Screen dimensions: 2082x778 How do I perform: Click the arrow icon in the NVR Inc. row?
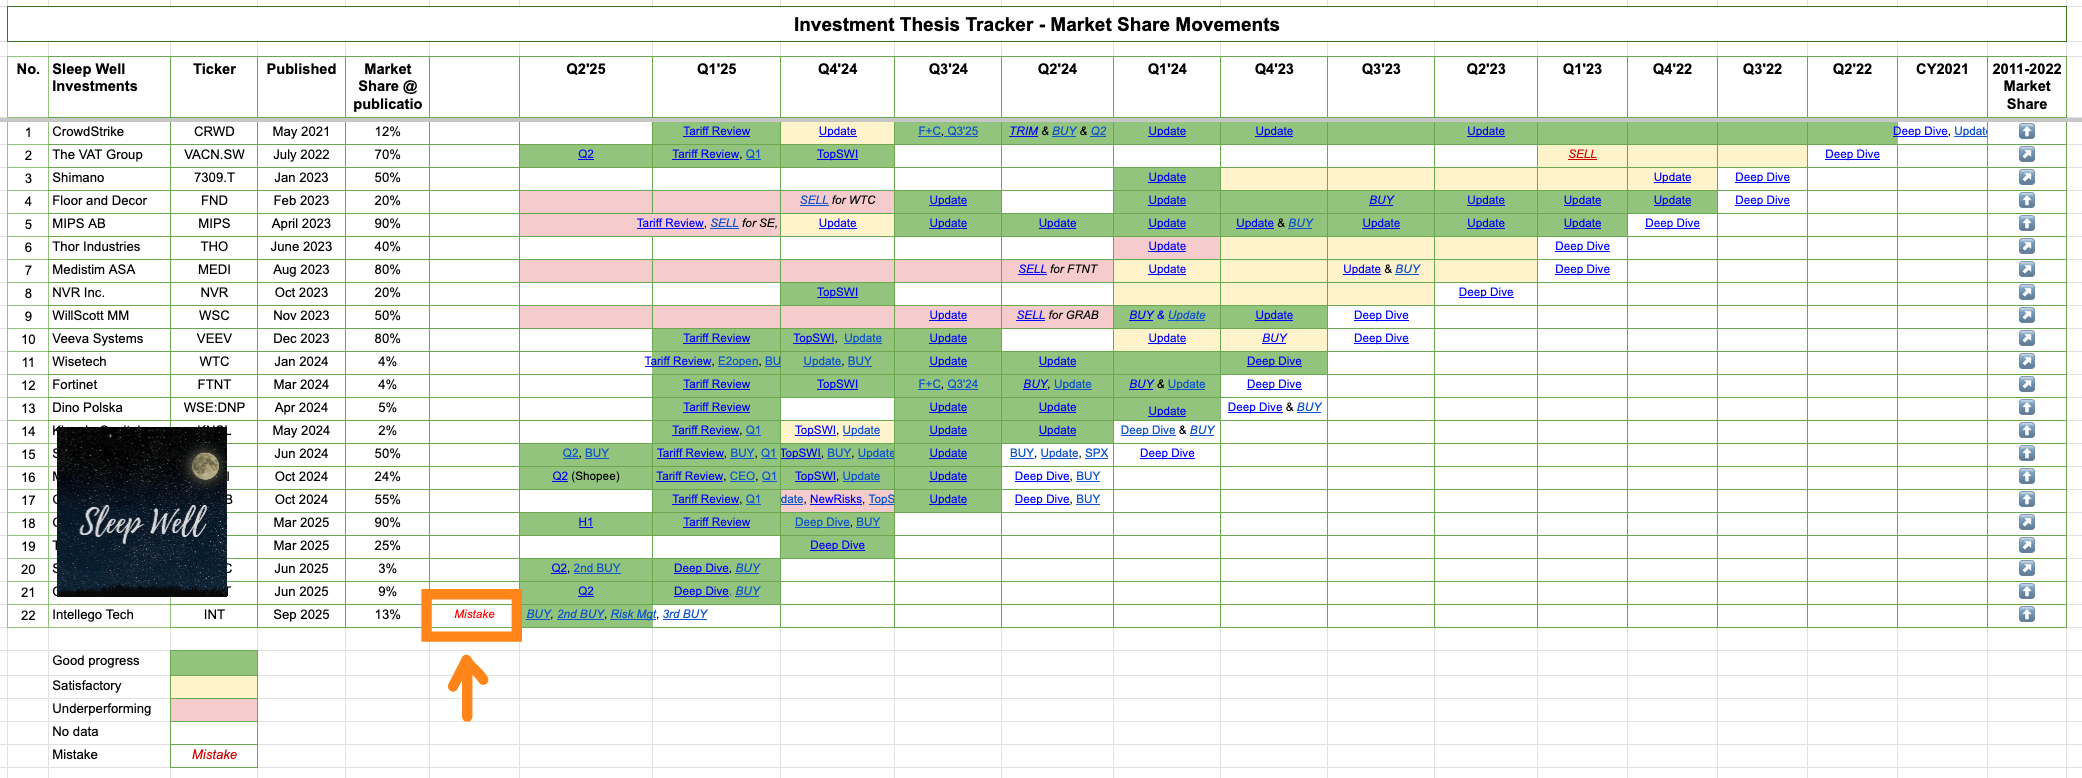tap(2026, 292)
